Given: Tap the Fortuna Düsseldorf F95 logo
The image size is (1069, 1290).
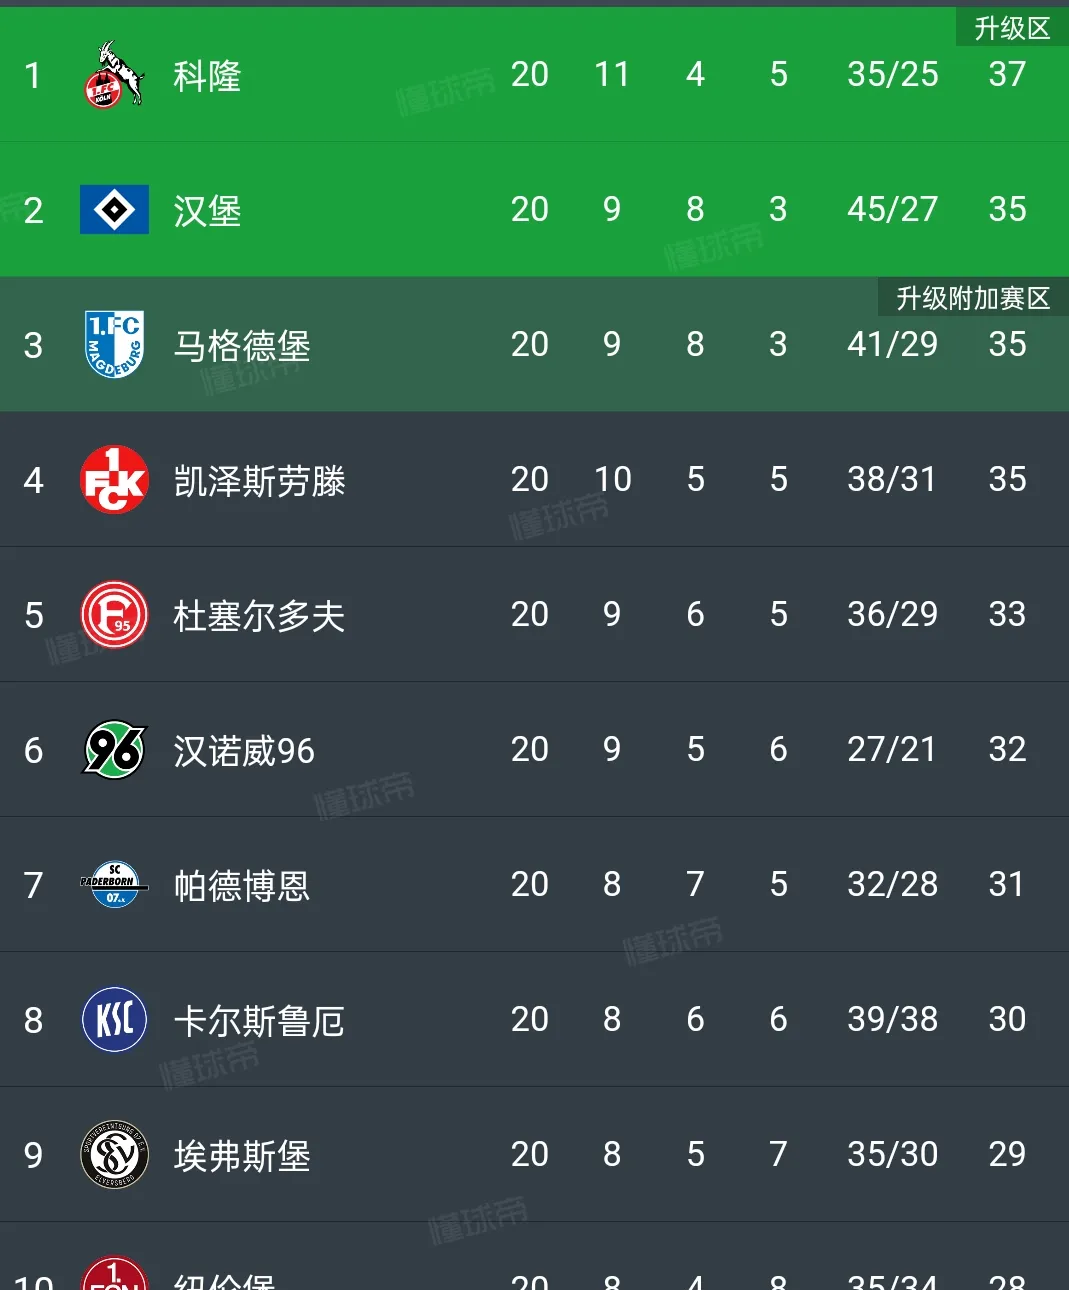Looking at the screenshot, I should 114,614.
